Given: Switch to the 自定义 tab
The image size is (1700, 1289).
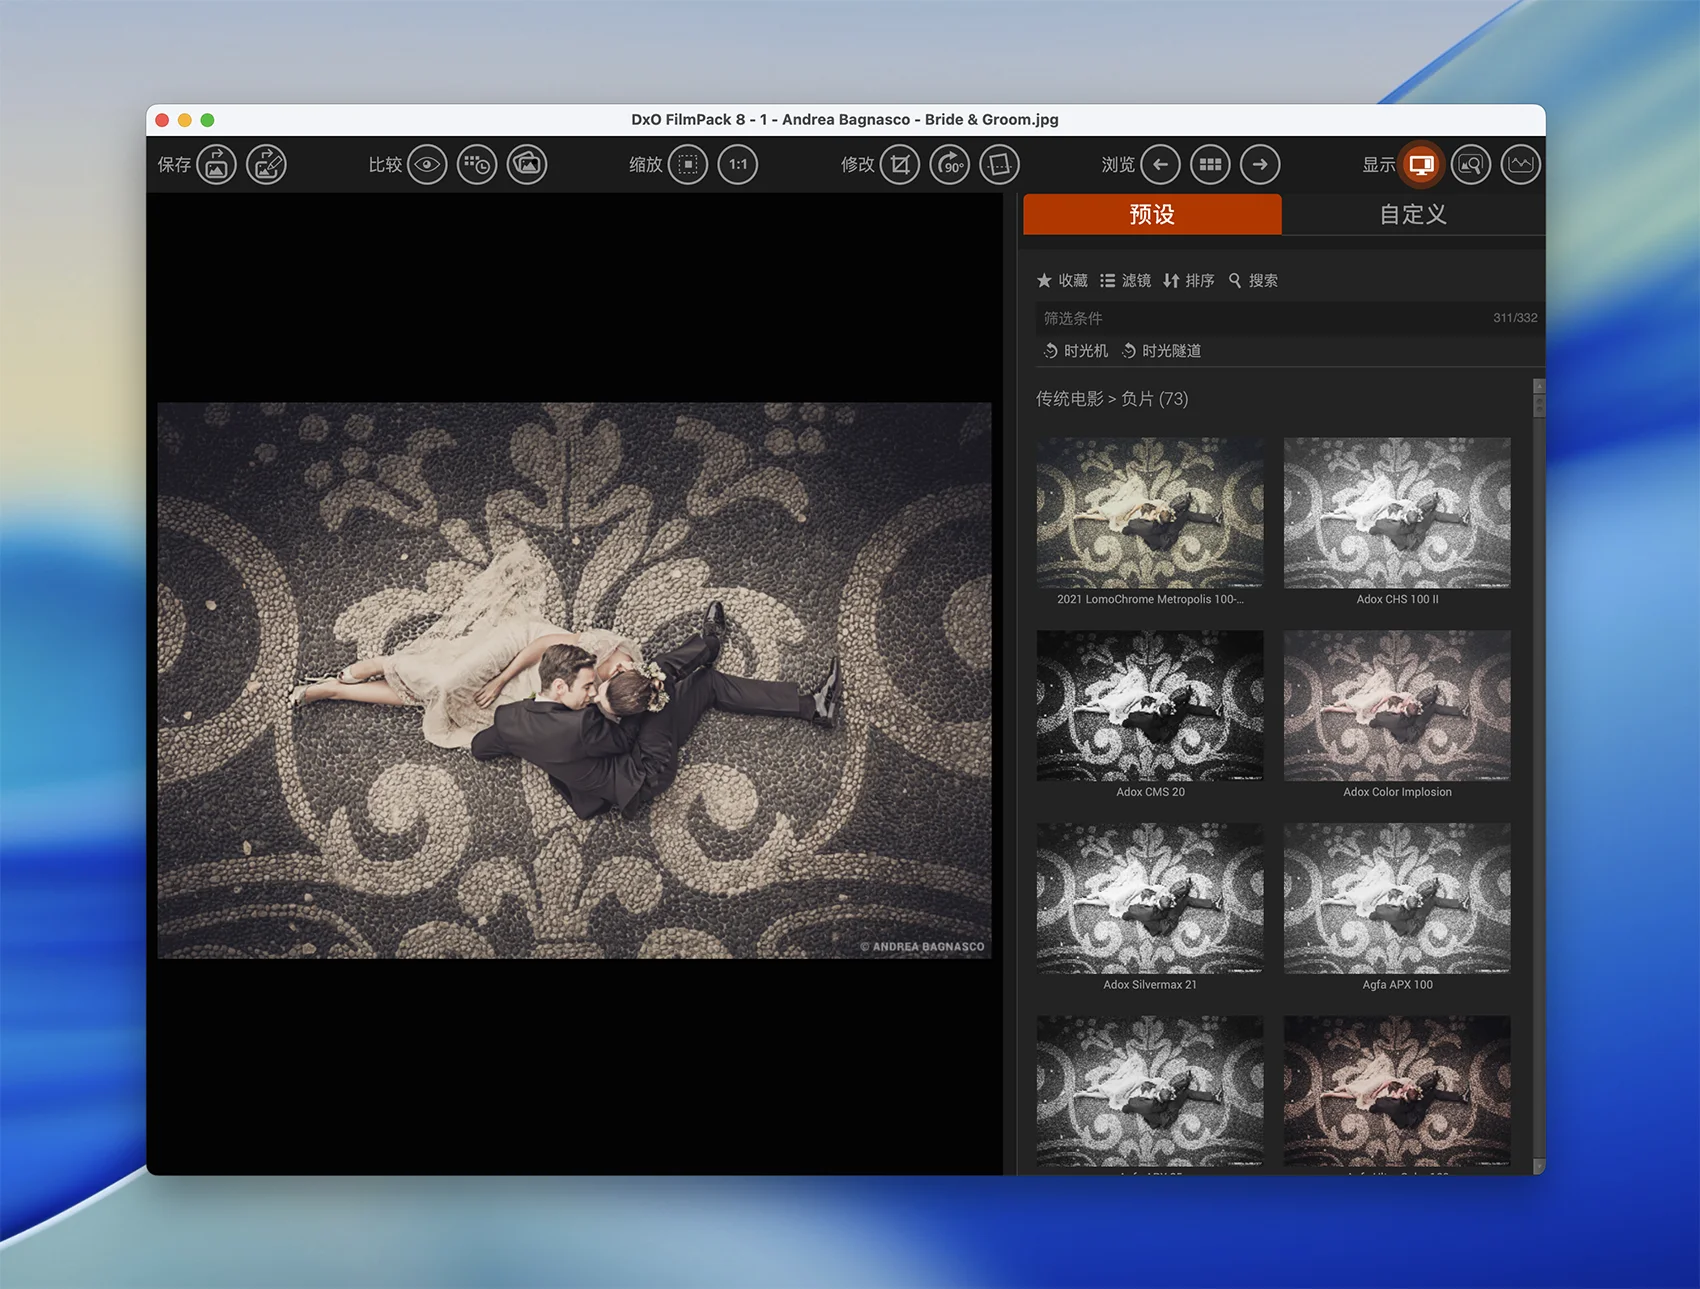Looking at the screenshot, I should pos(1413,214).
